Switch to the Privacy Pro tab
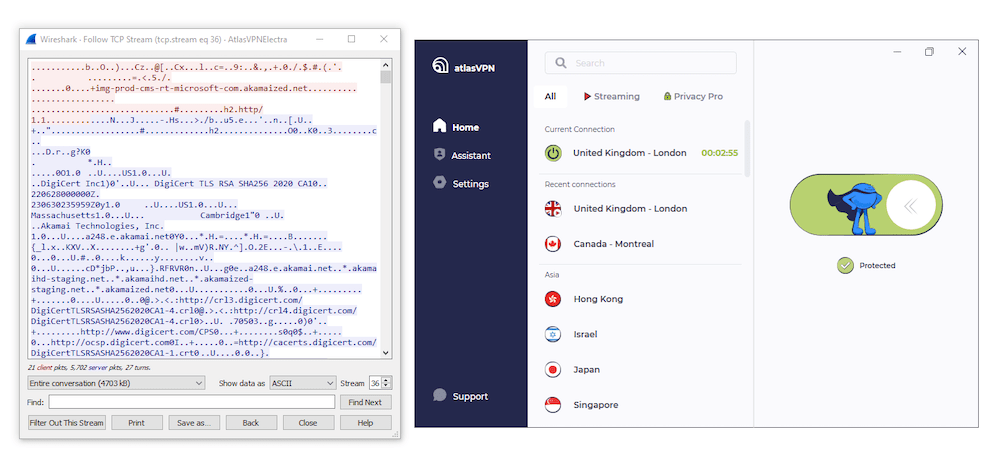The width and height of the screenshot is (1000, 473). point(693,96)
